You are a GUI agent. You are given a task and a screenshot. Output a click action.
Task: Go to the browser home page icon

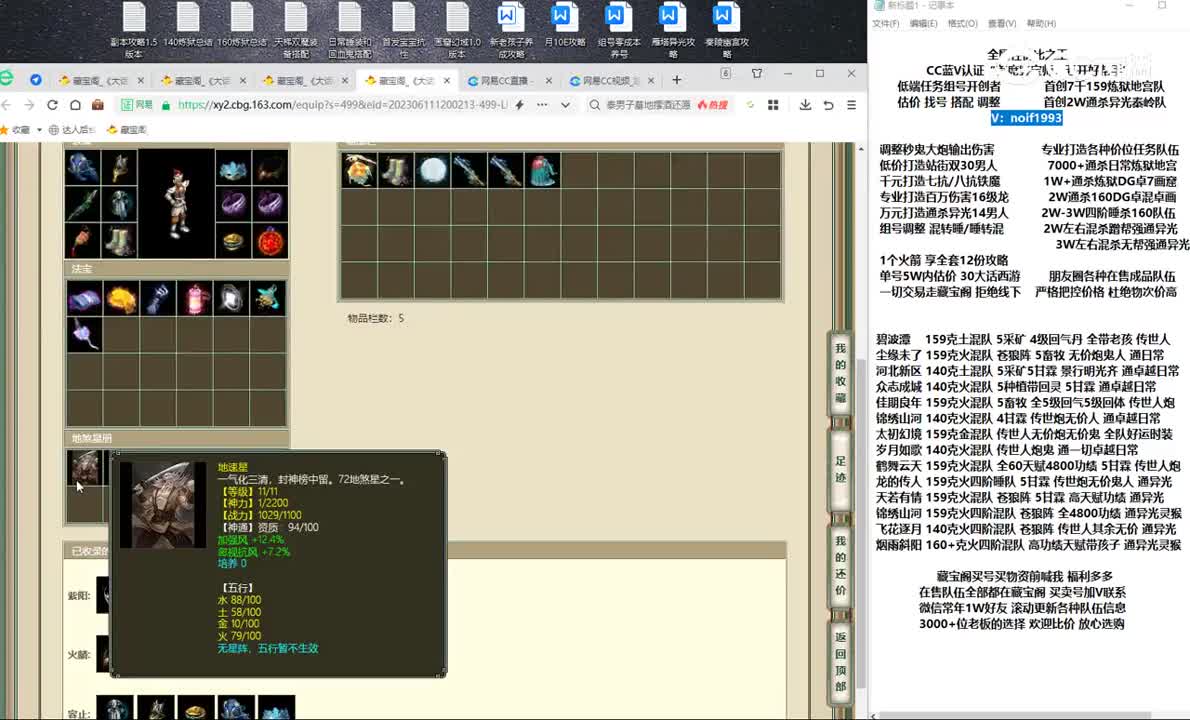pos(75,105)
